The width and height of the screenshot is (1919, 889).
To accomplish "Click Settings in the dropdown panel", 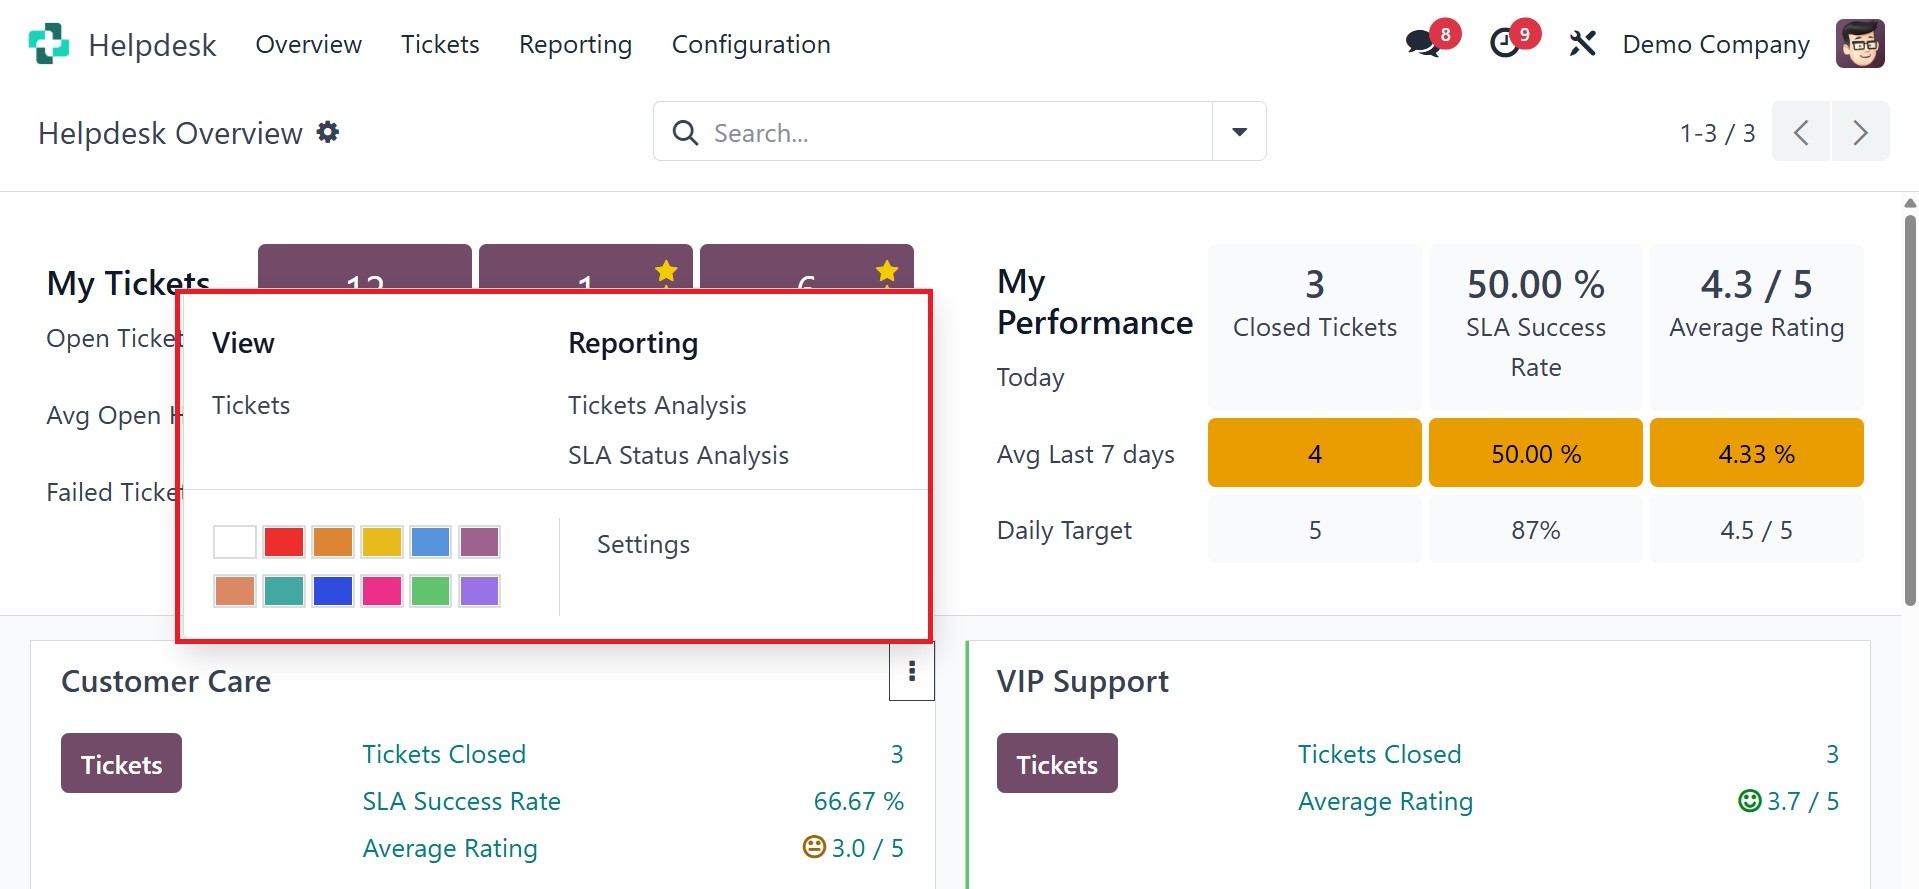I will [643, 544].
